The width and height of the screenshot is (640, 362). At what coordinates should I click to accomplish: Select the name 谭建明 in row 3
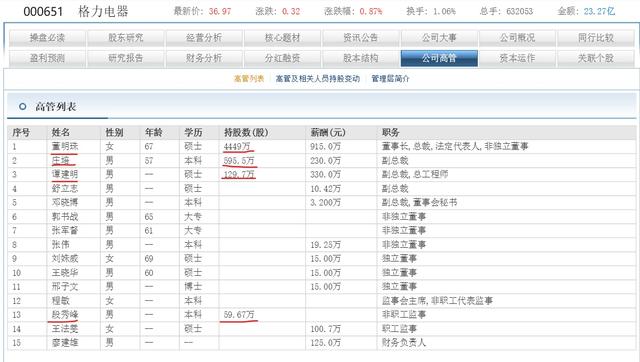click(x=65, y=175)
